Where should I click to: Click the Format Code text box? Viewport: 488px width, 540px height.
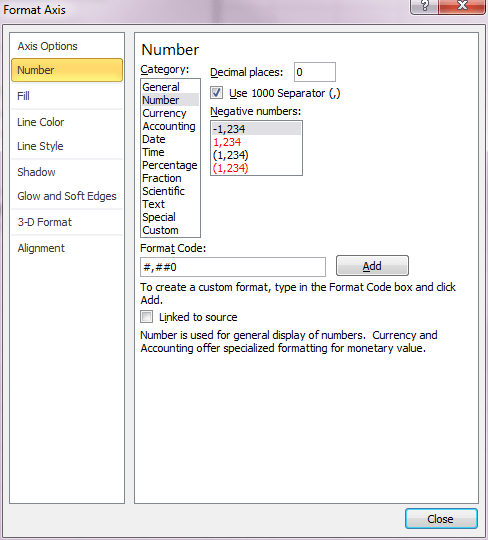[233, 267]
